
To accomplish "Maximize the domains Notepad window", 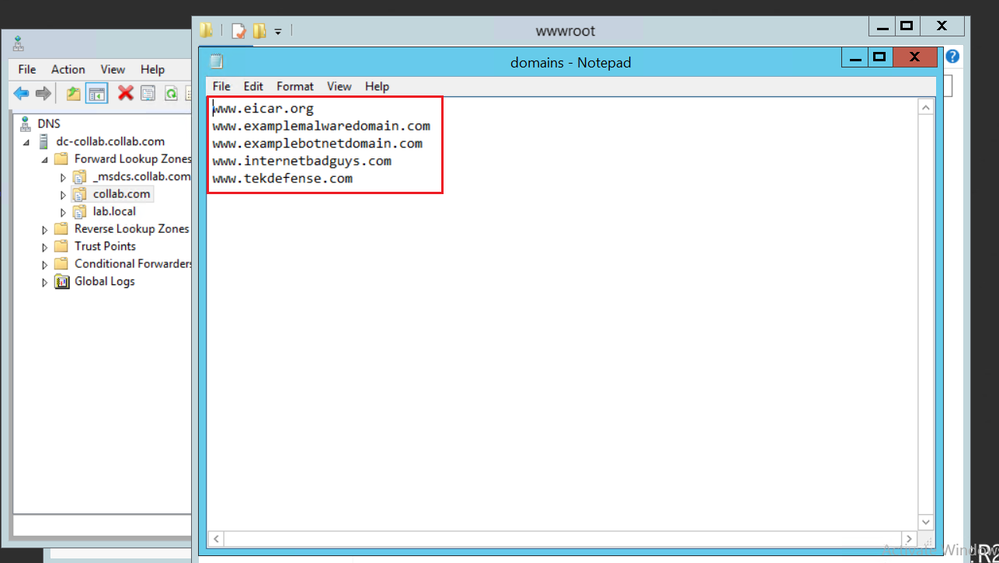I will coord(880,57).
